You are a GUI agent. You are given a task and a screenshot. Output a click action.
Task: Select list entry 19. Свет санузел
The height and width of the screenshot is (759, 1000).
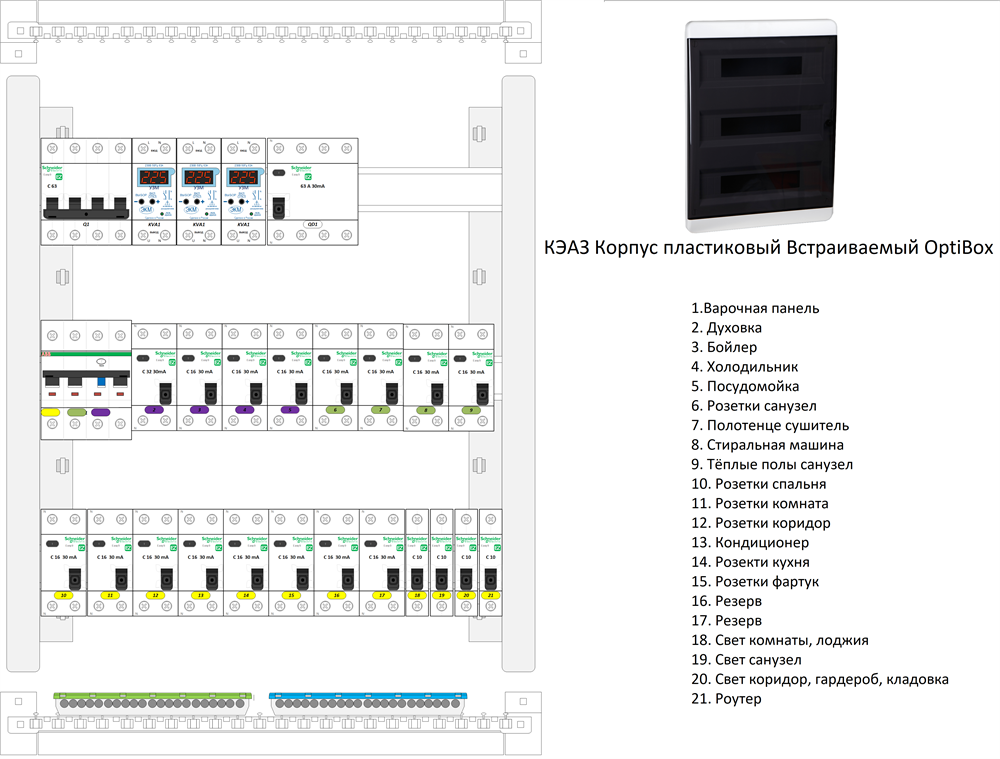point(746,660)
